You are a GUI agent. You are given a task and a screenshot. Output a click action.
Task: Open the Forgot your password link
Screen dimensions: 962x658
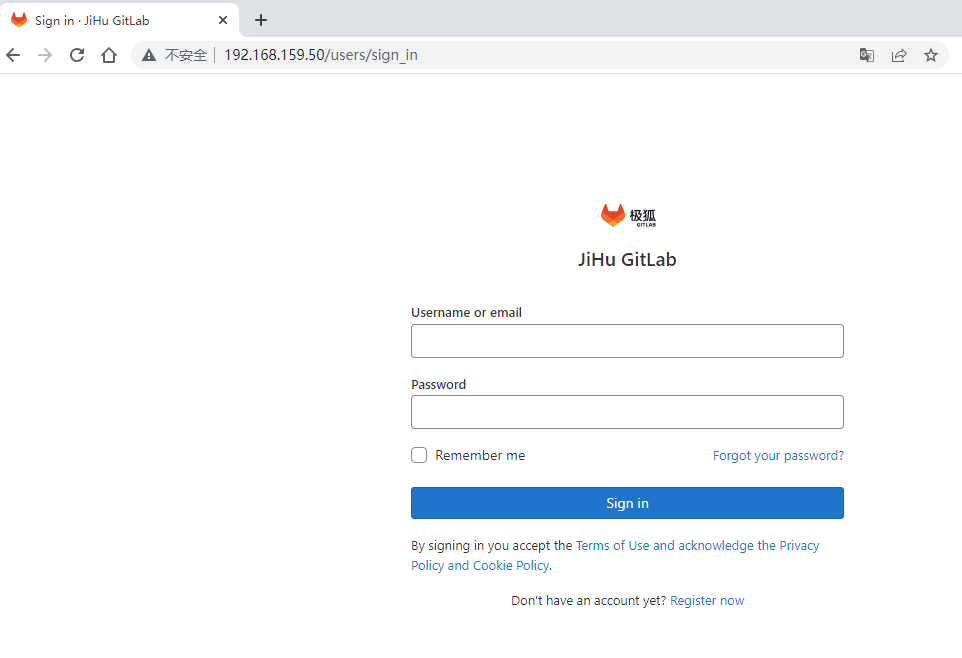778,455
